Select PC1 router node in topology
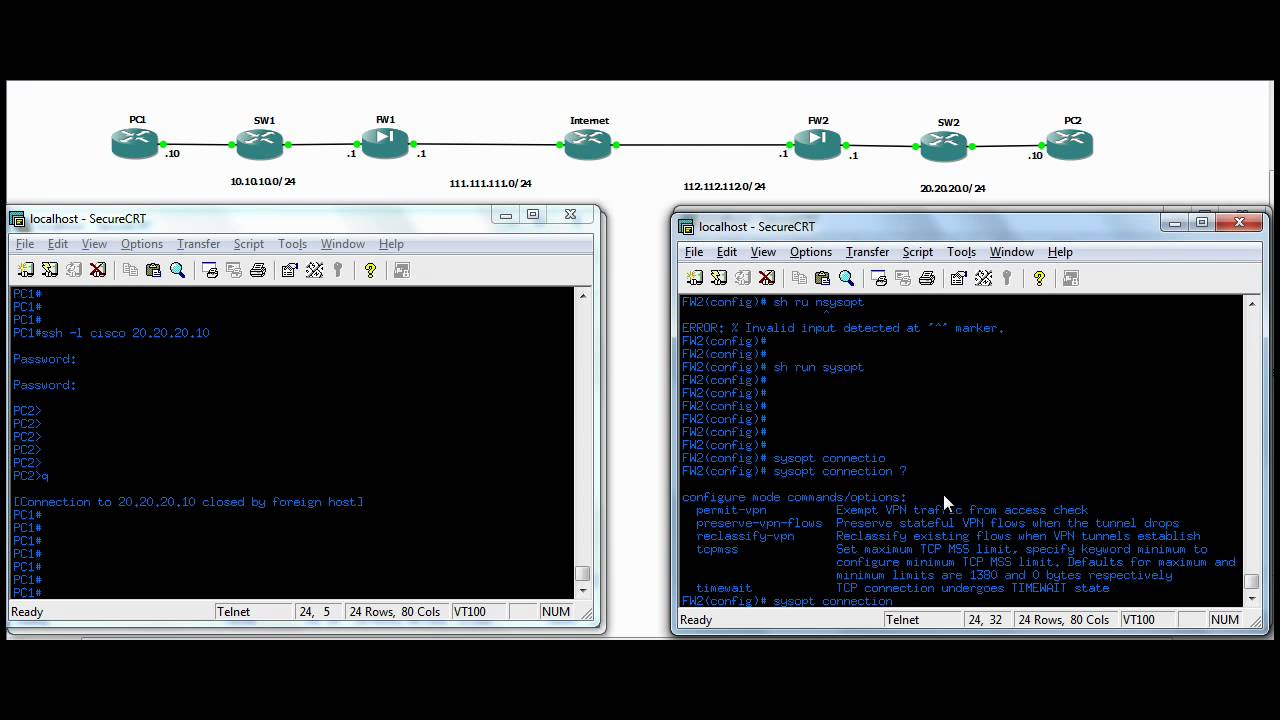Image resolution: width=1280 pixels, height=720 pixels. tap(136, 144)
